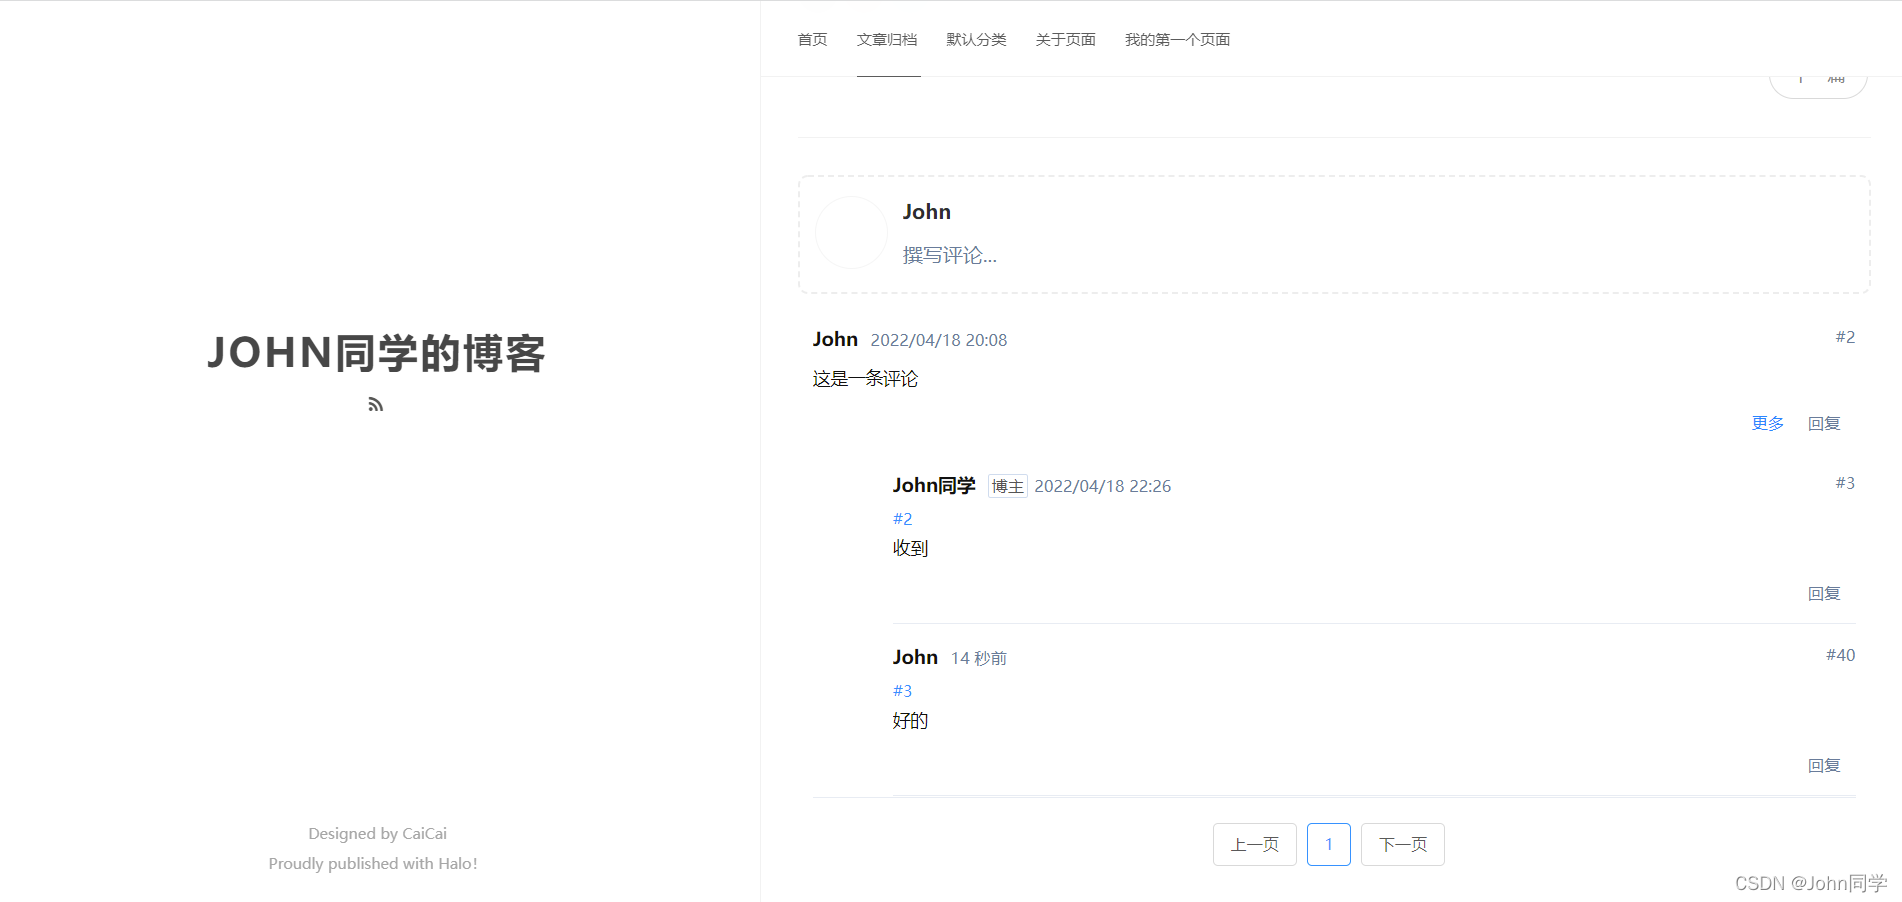
Task: Click the commenter avatar in comment box
Action: pos(851,232)
